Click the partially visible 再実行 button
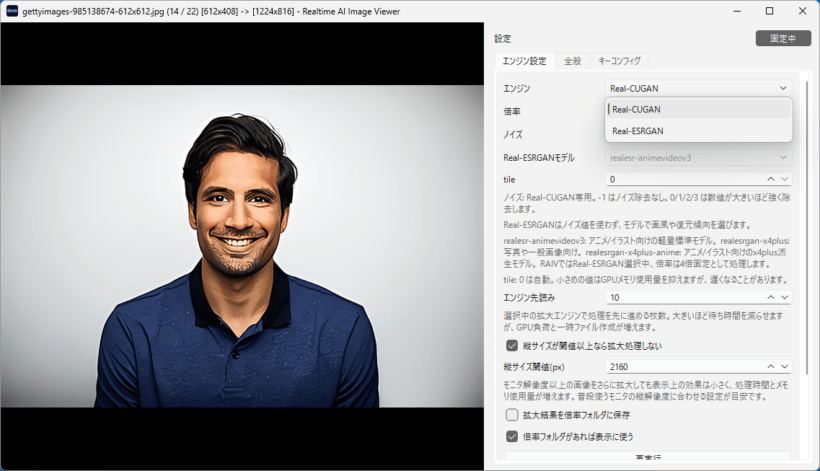Screen dimensions: 820x471 coord(648,456)
